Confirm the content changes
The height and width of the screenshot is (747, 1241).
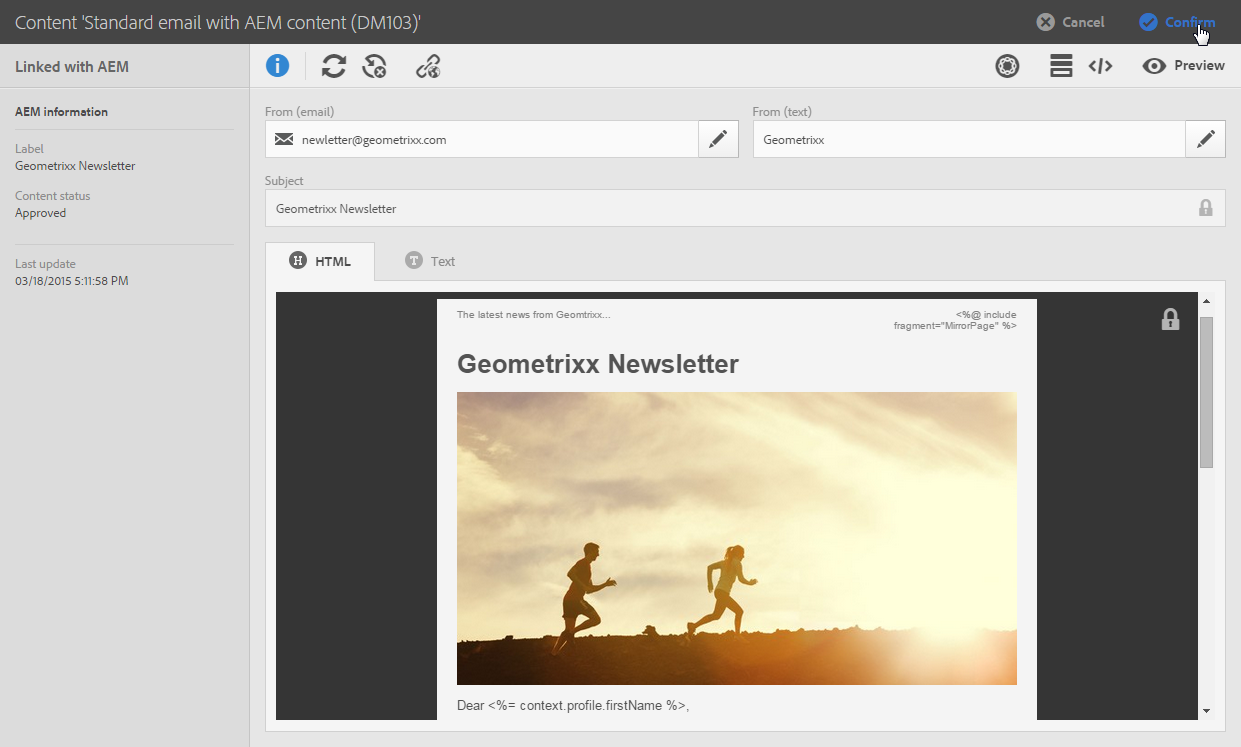tap(1177, 22)
